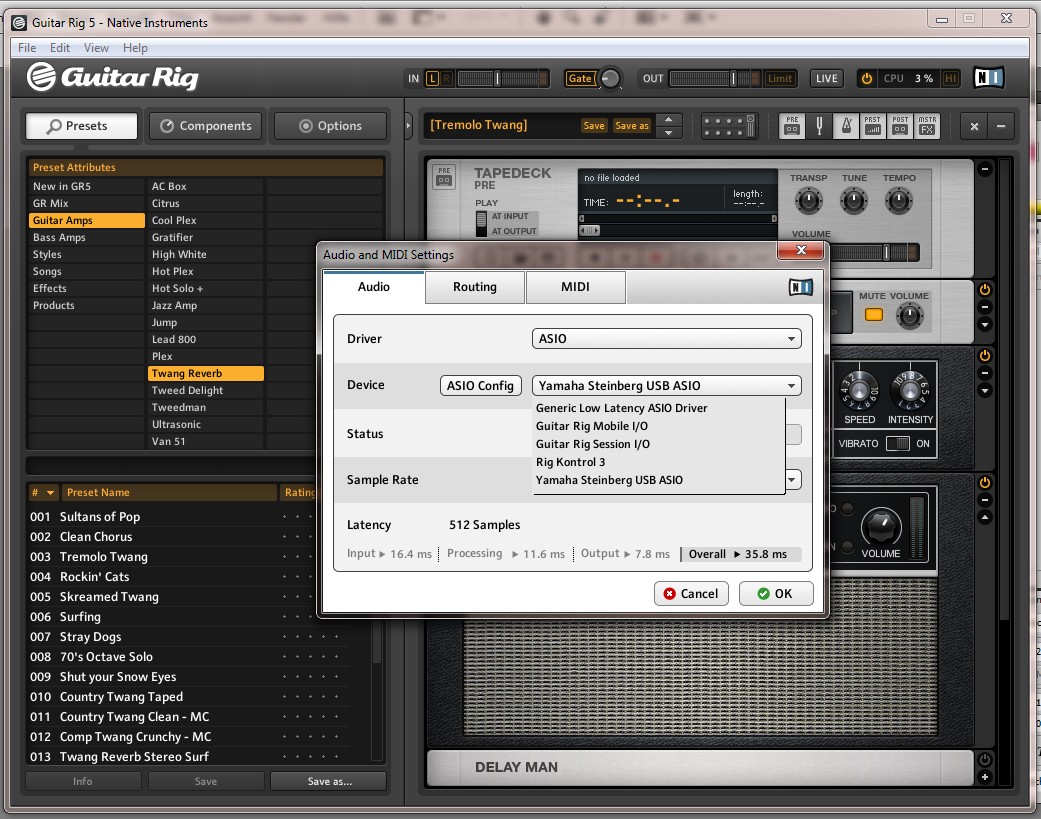Select the Guitar Amps attribute

pyautogui.click(x=86, y=220)
